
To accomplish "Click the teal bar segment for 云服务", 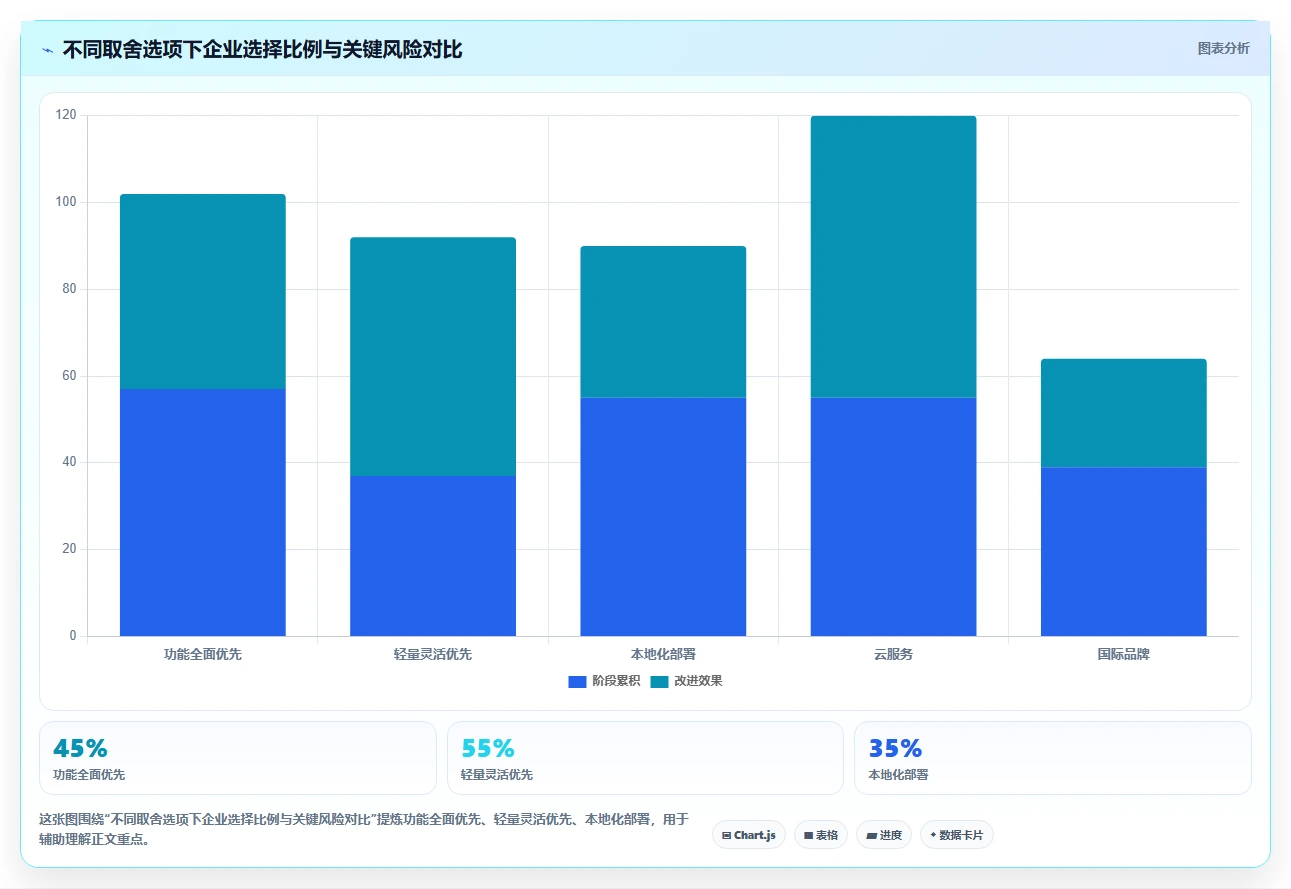I will click(x=893, y=257).
